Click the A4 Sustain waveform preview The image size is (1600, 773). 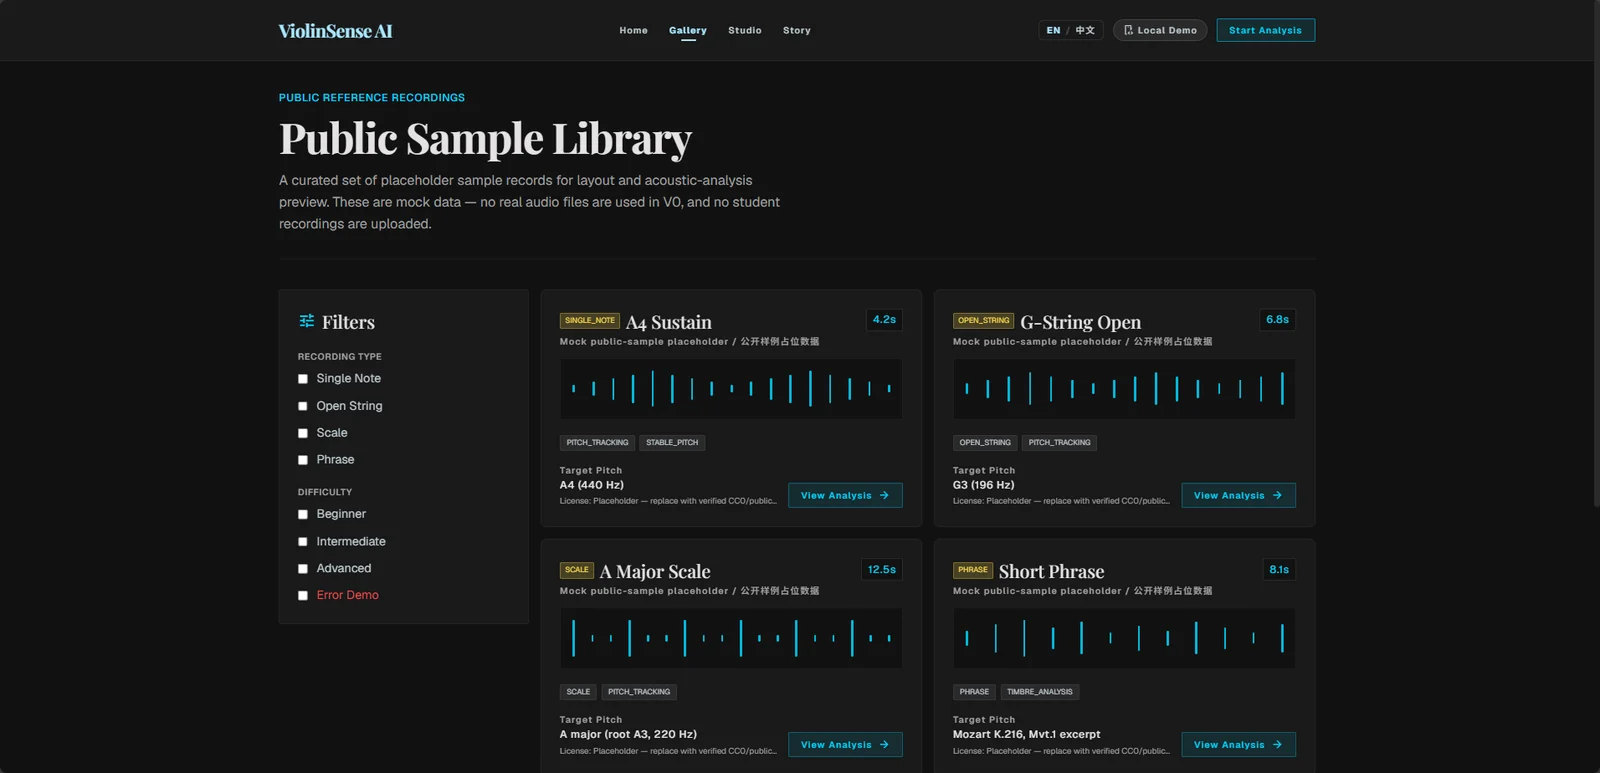(x=731, y=389)
